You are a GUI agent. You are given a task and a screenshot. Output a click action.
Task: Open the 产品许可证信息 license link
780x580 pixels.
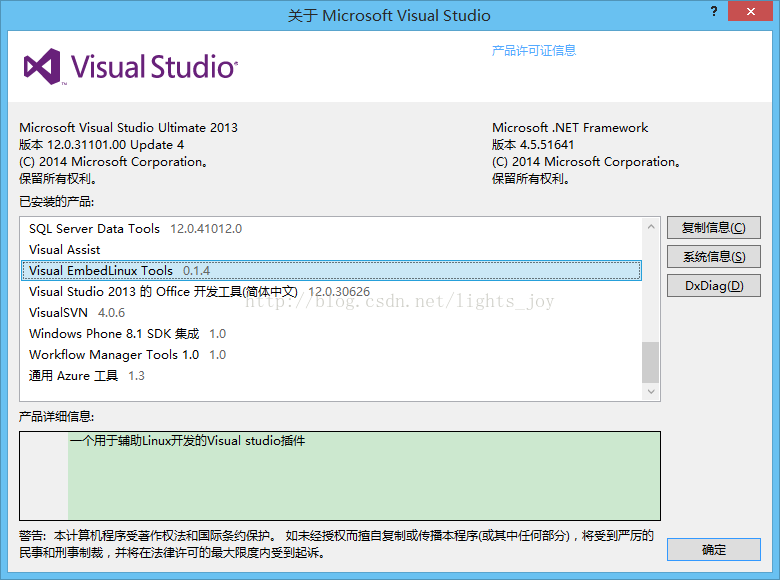534,51
